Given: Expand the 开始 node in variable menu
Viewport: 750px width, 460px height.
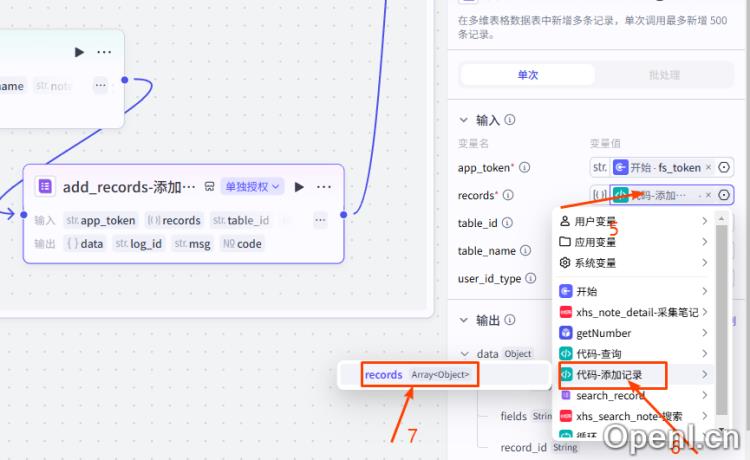Looking at the screenshot, I should coord(633,291).
